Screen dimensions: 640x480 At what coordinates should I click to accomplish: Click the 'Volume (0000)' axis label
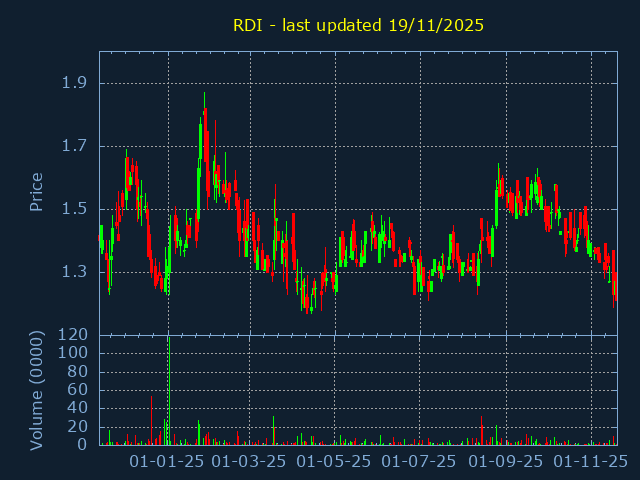coord(36,390)
